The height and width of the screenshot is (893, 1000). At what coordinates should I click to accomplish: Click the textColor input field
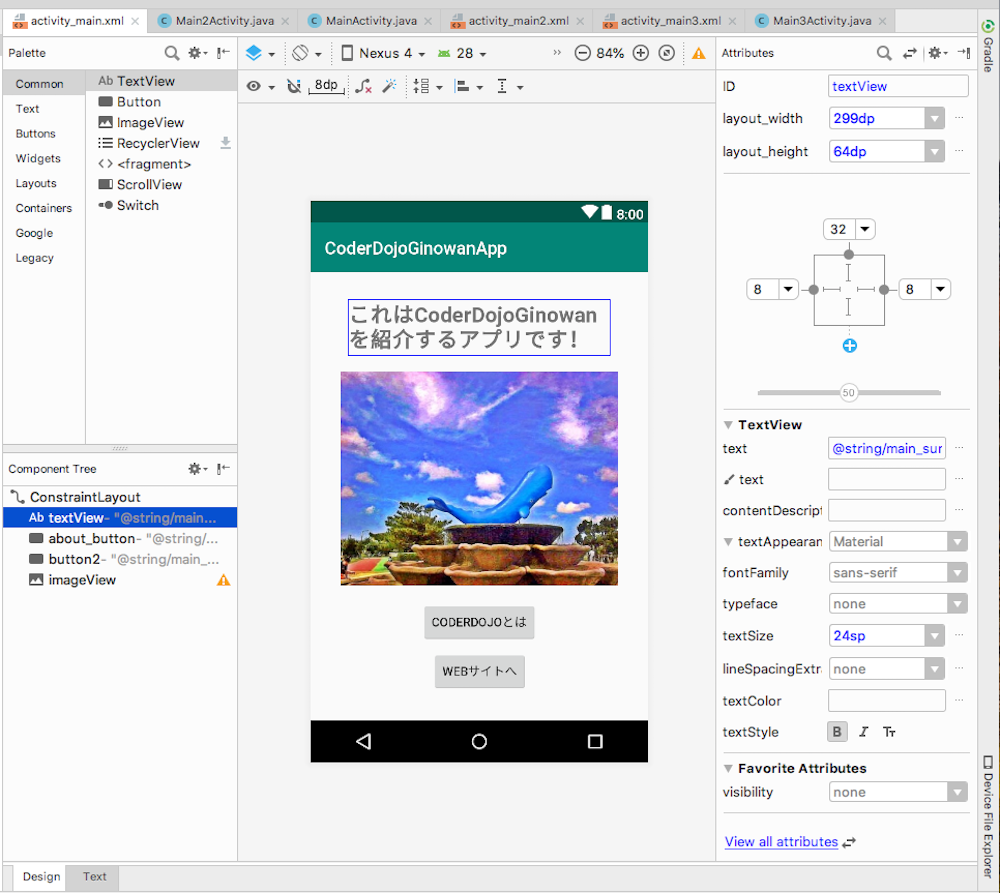click(x=886, y=700)
